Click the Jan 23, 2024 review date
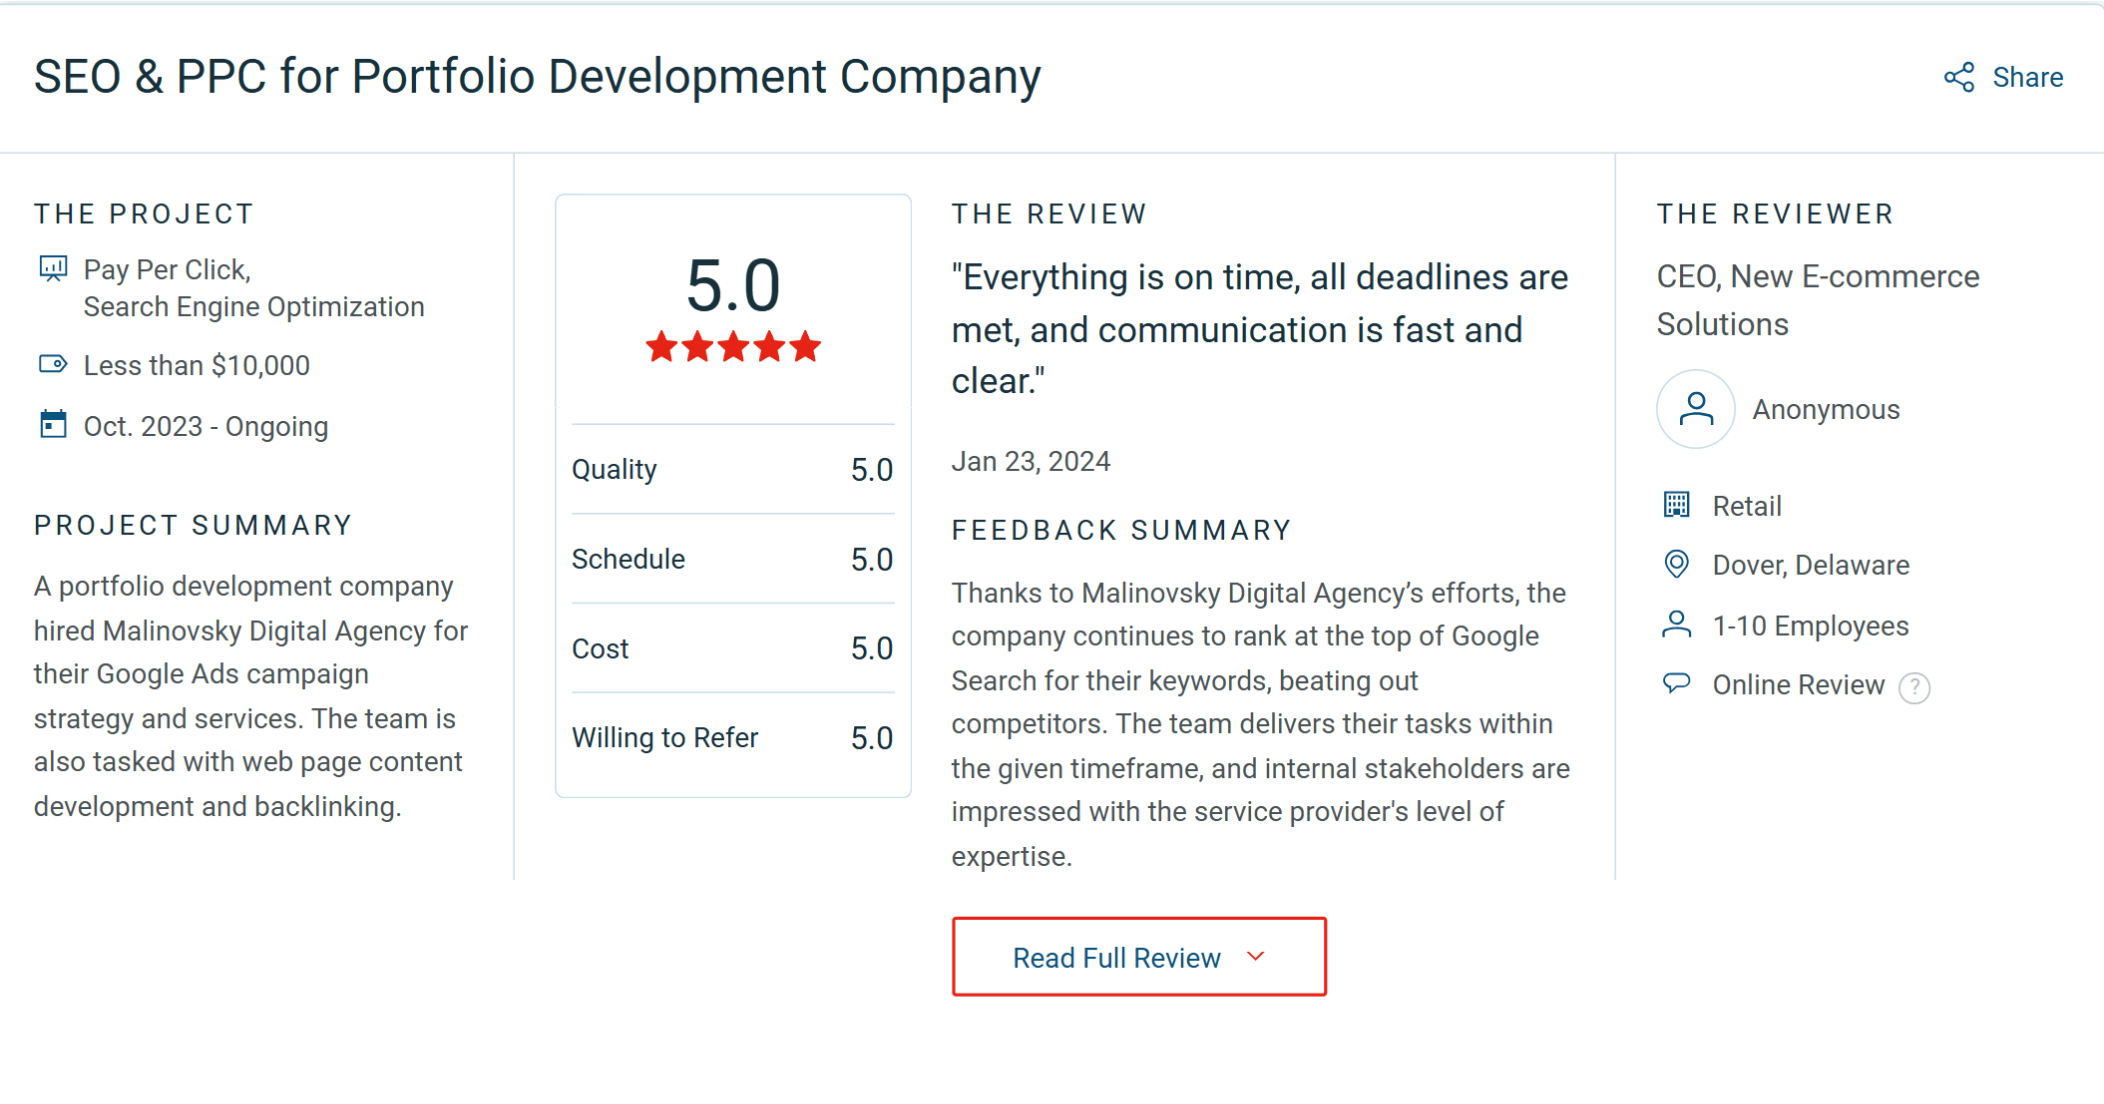This screenshot has height=1104, width=2104. [1030, 461]
